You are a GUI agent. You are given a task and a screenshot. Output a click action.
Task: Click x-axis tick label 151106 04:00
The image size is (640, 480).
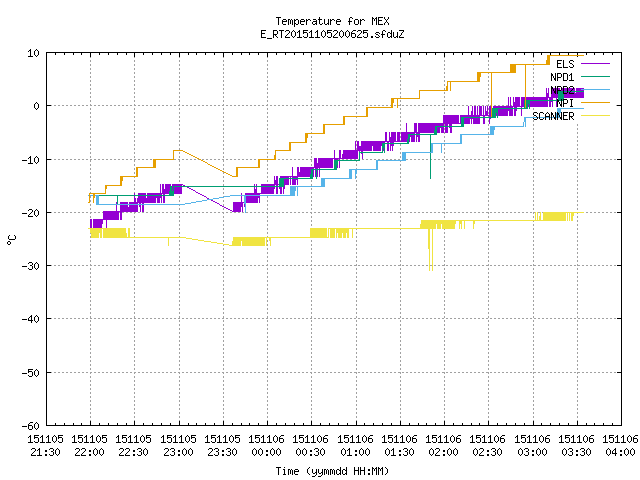tap(620, 446)
